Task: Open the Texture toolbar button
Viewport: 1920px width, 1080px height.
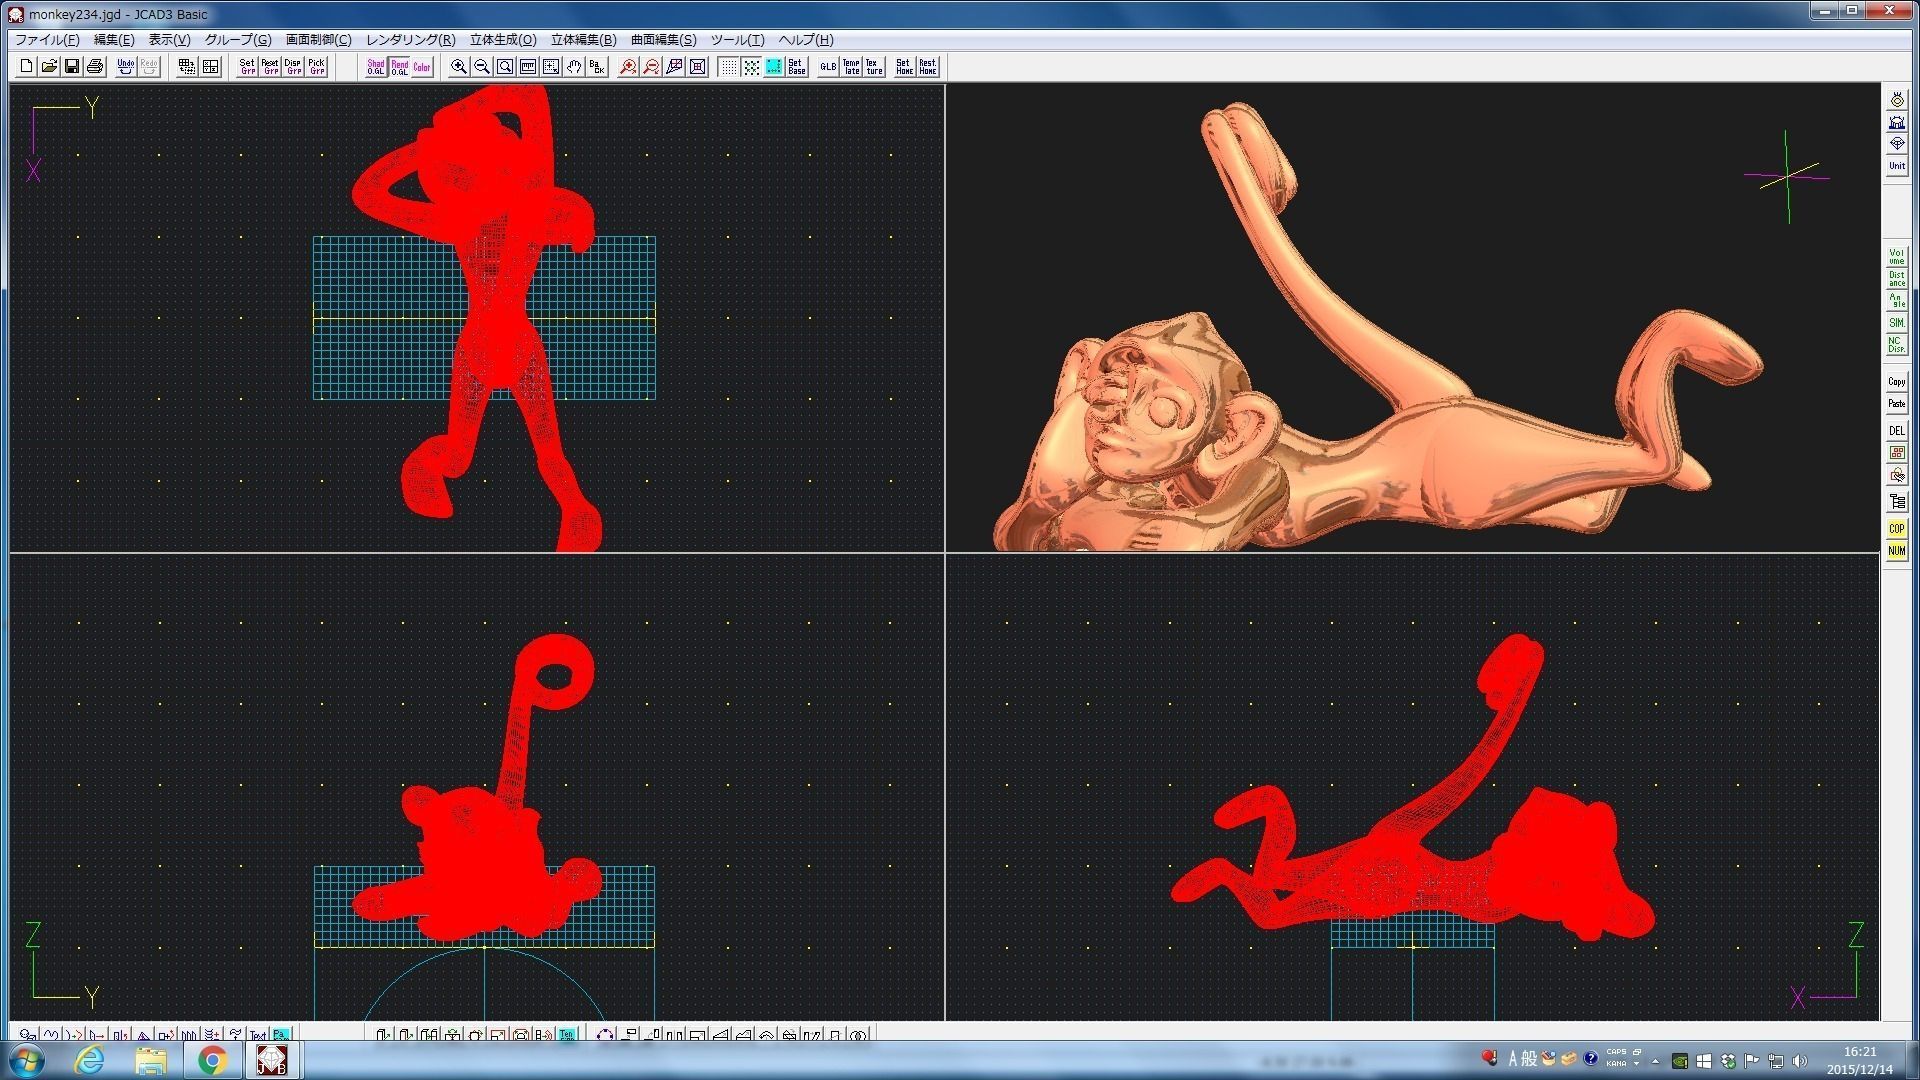Action: (874, 67)
